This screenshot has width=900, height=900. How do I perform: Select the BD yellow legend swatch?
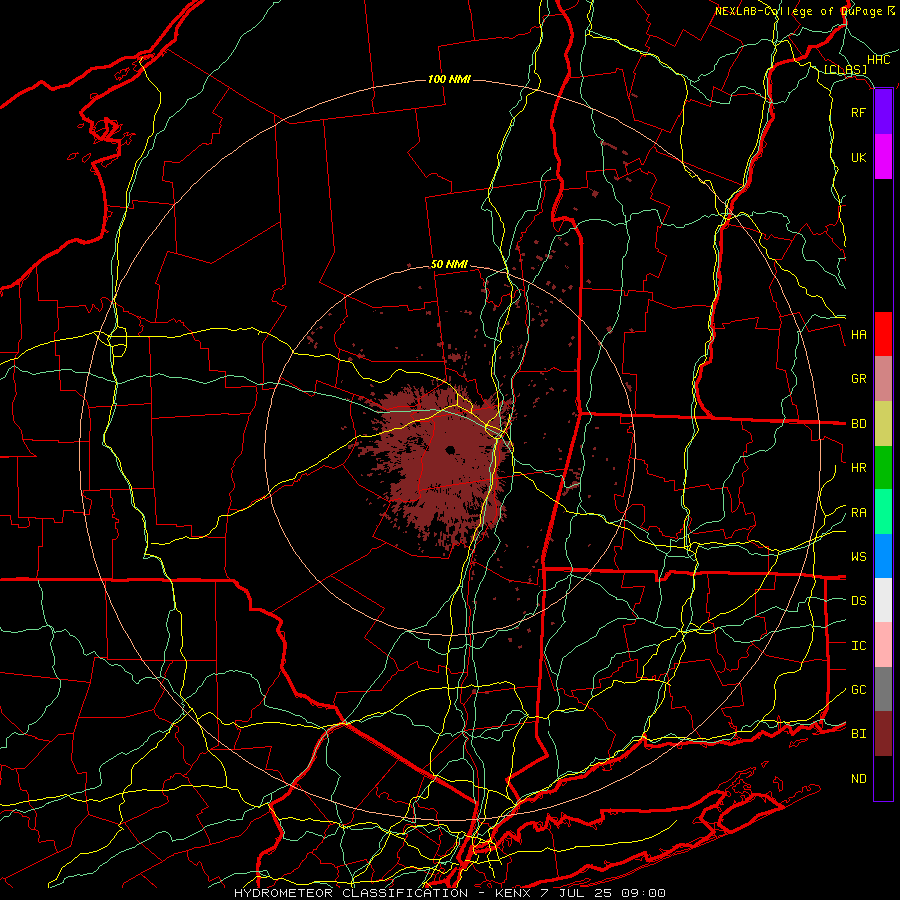tap(883, 424)
